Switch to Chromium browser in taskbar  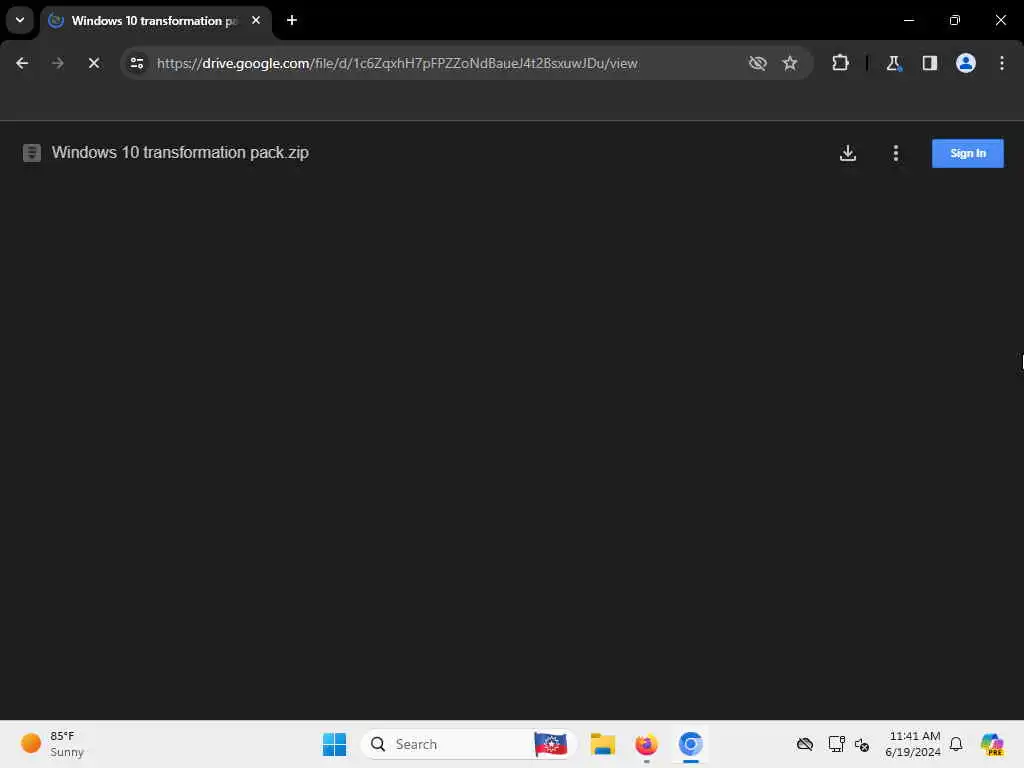point(690,744)
